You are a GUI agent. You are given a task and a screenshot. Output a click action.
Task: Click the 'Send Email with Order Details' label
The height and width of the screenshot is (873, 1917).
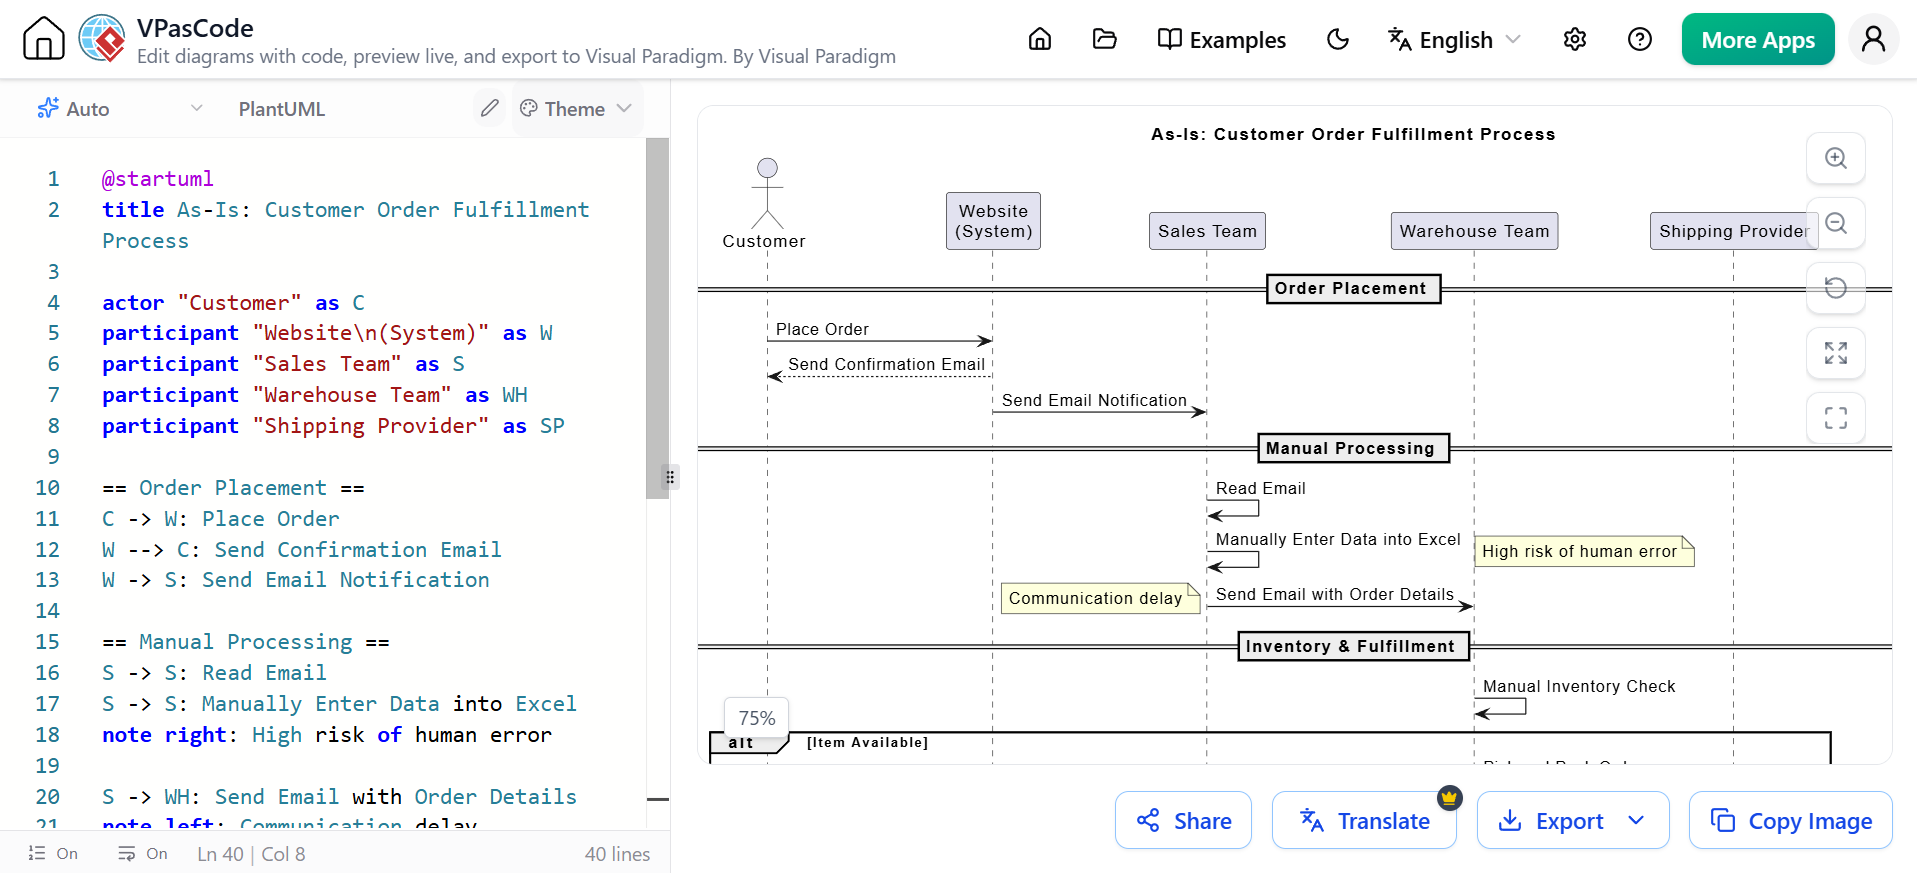tap(1334, 594)
